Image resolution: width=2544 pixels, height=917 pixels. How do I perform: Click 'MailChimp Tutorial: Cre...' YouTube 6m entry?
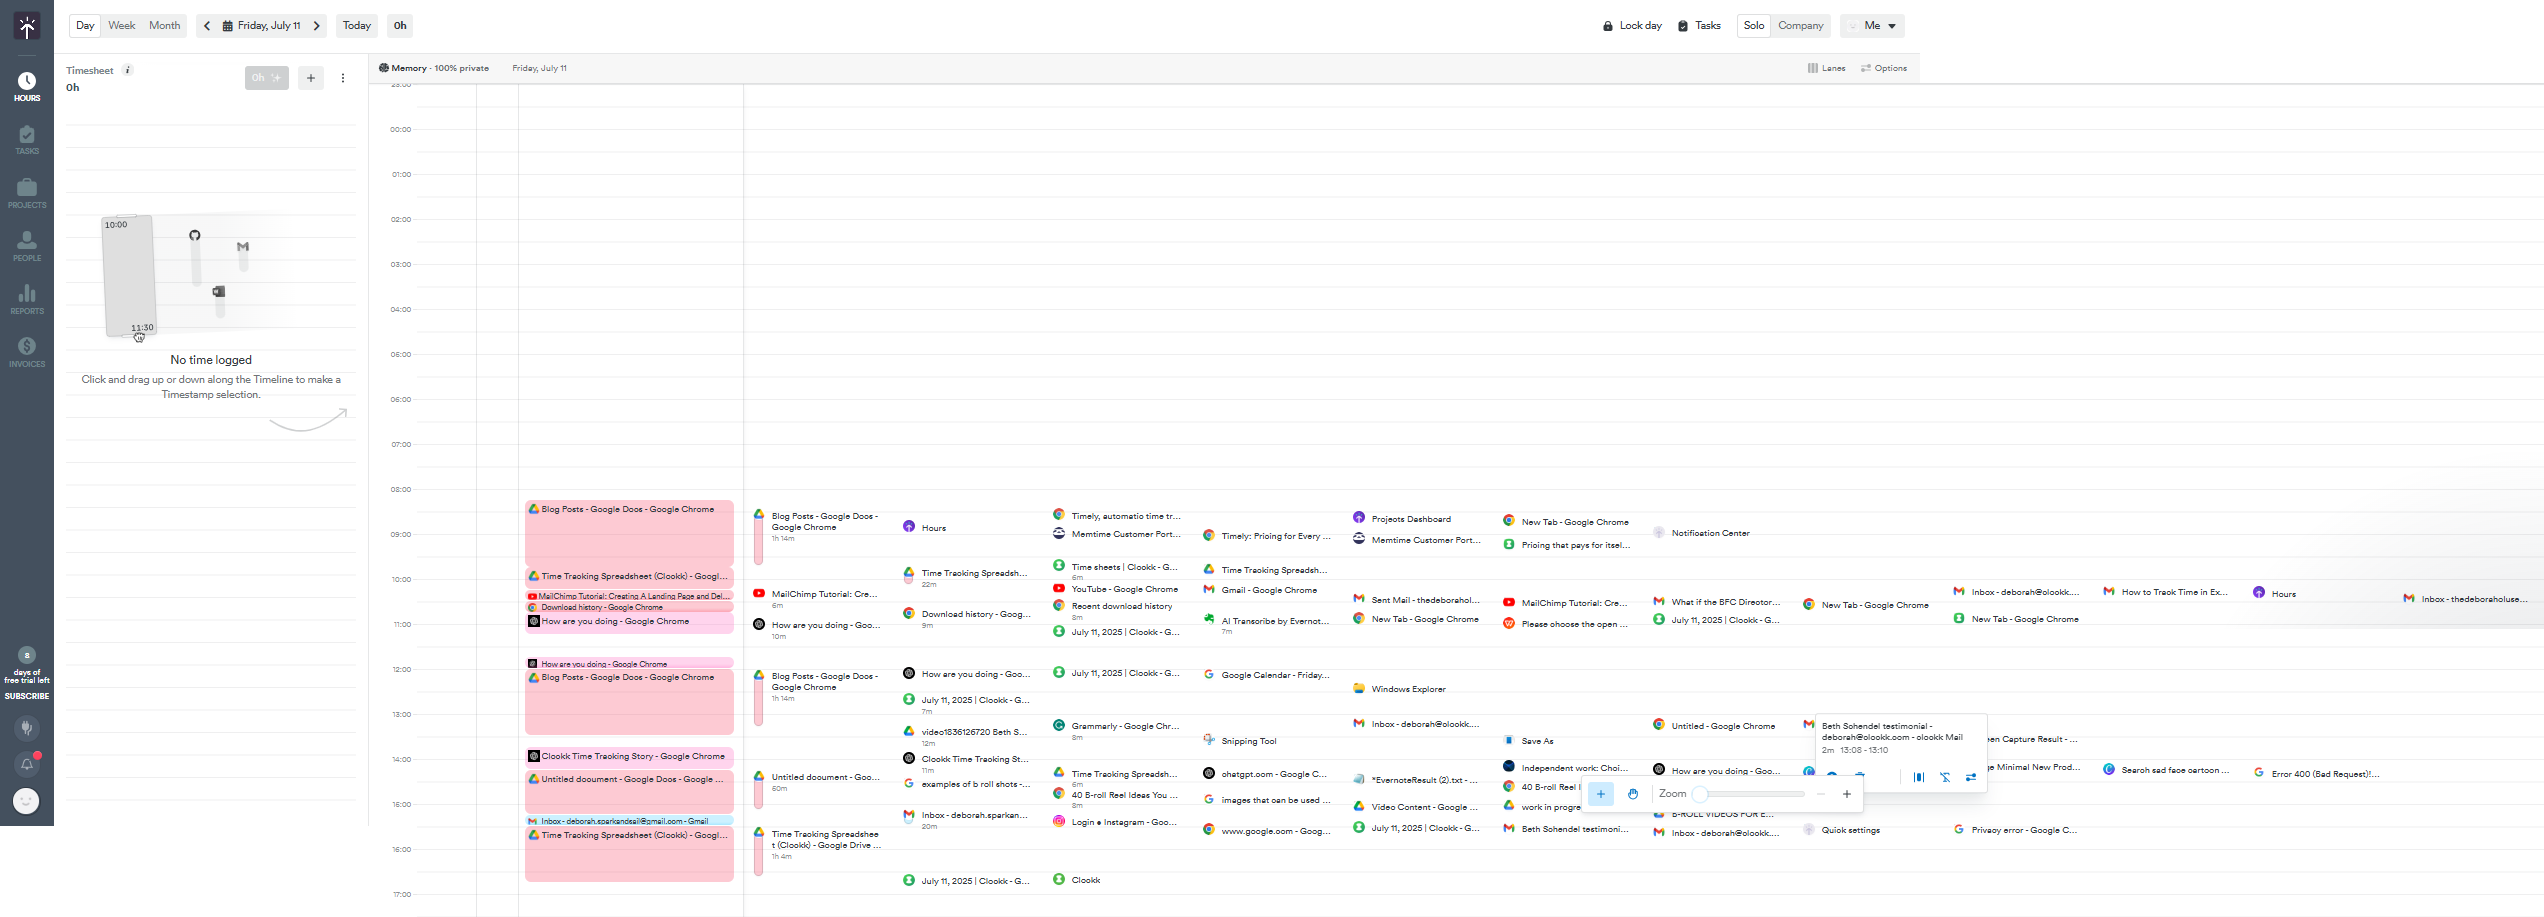click(817, 598)
